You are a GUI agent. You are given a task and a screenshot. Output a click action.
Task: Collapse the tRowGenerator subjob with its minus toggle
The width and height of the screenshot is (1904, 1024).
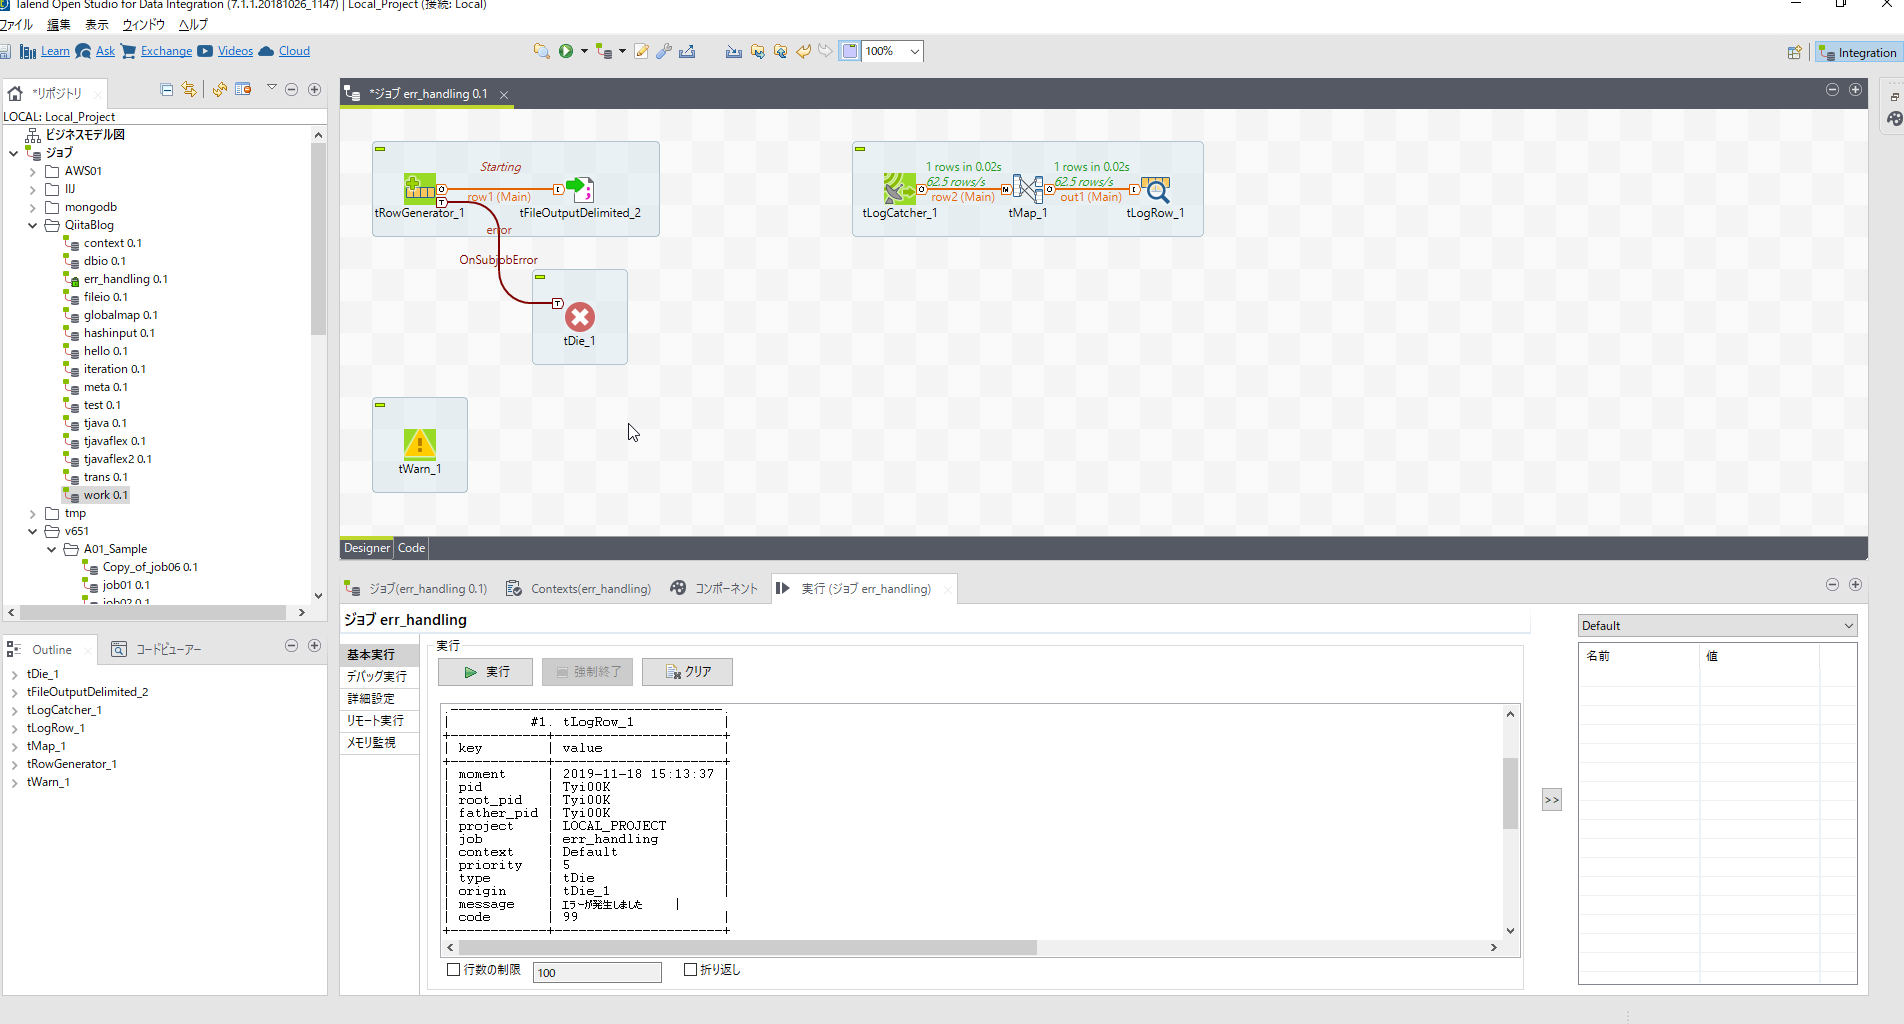coord(380,149)
